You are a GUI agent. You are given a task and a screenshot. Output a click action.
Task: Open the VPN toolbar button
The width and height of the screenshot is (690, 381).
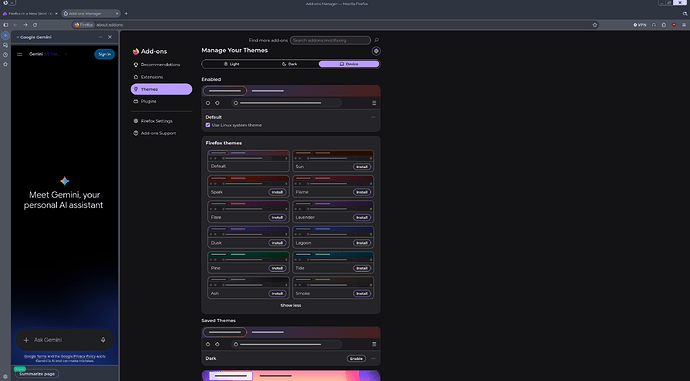[x=639, y=25]
